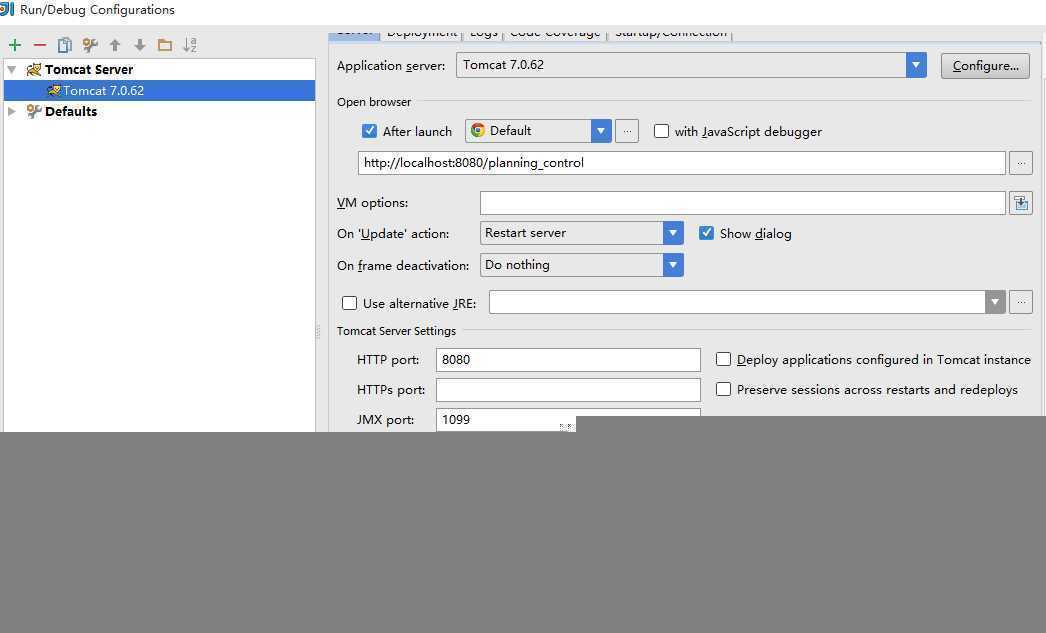This screenshot has width=1046, height=633.
Task: Remove the selected configuration with the minus icon
Action: pos(39,45)
